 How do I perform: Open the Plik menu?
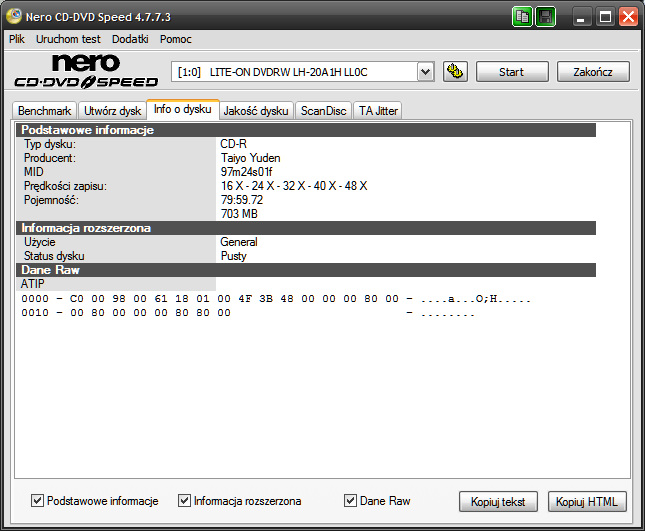point(17,39)
